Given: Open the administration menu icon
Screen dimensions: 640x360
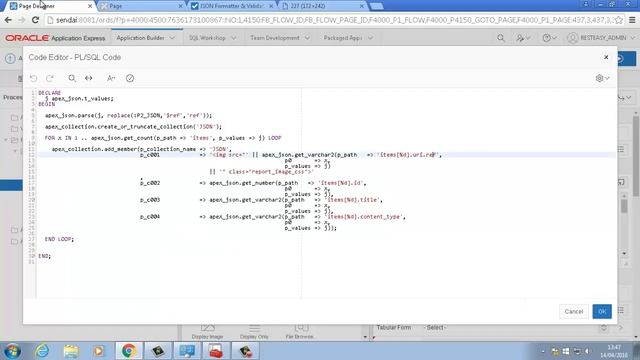Looking at the screenshot, I should click(523, 38).
